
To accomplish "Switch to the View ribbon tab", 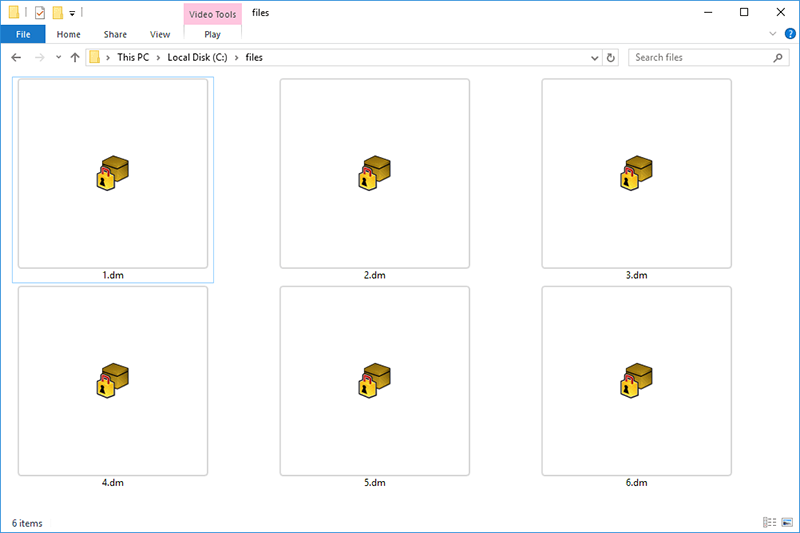I will 159,34.
